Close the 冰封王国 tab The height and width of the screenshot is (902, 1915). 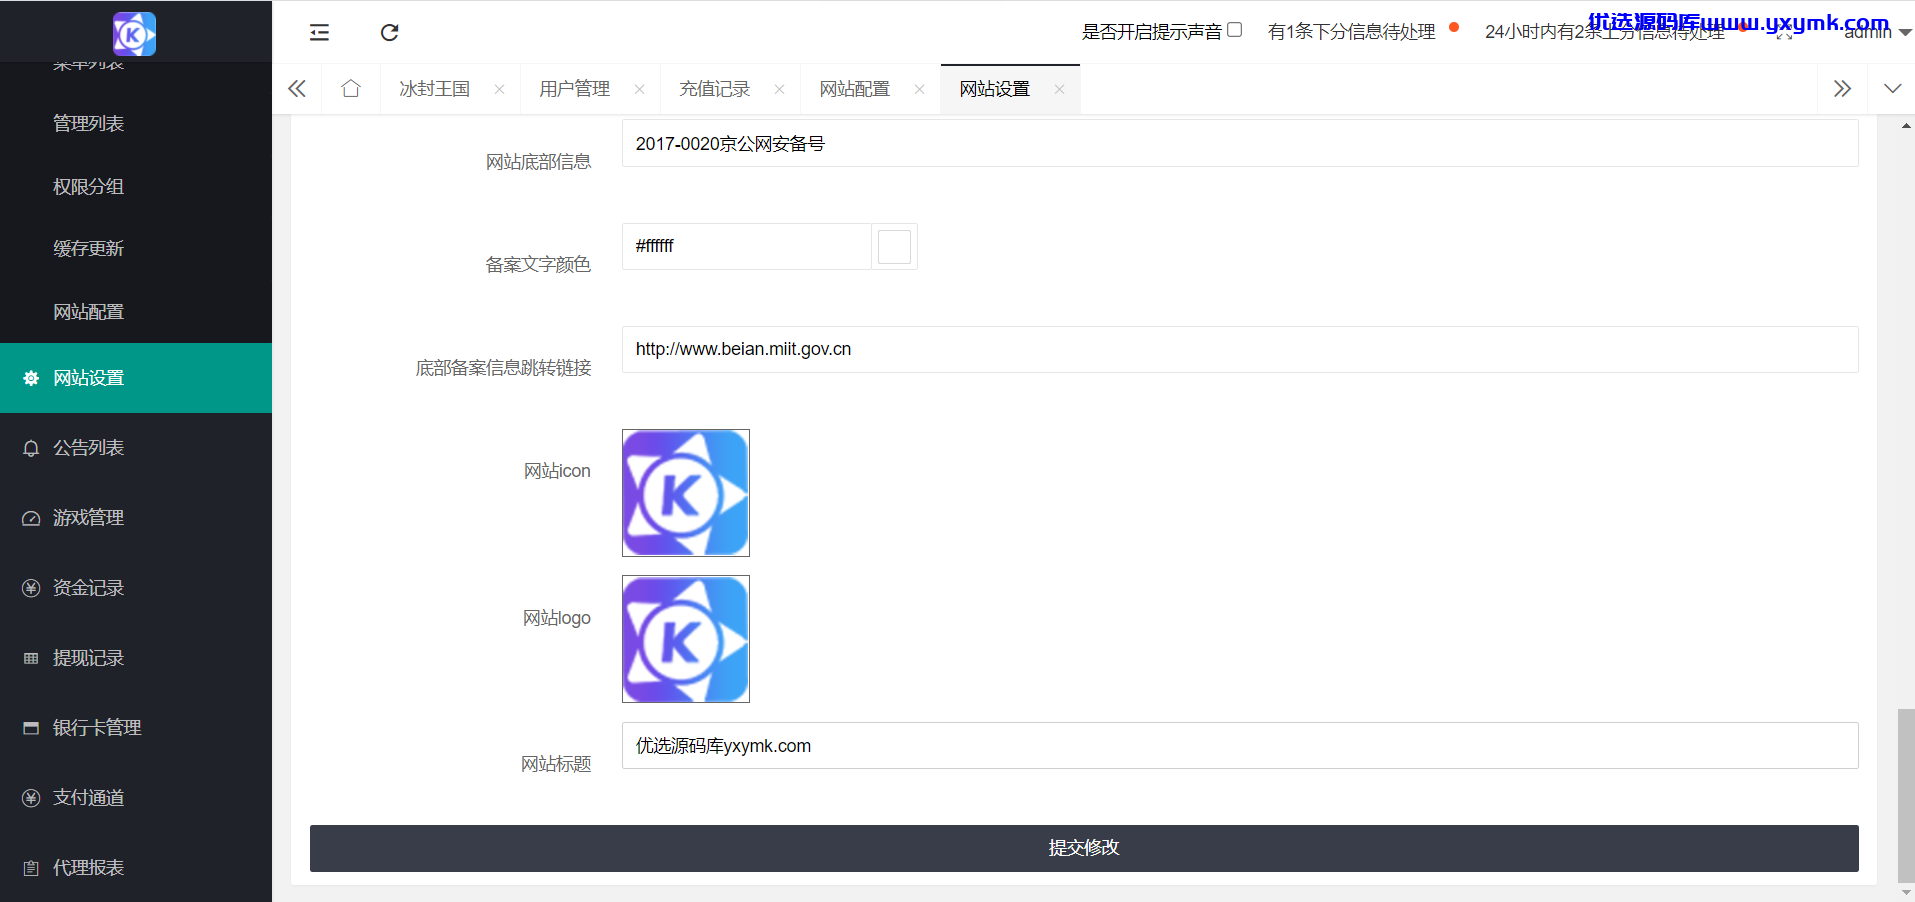point(499,89)
